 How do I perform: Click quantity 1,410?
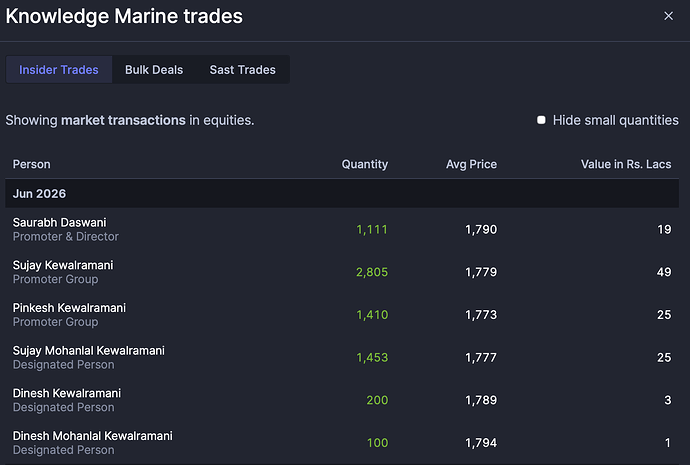point(372,315)
